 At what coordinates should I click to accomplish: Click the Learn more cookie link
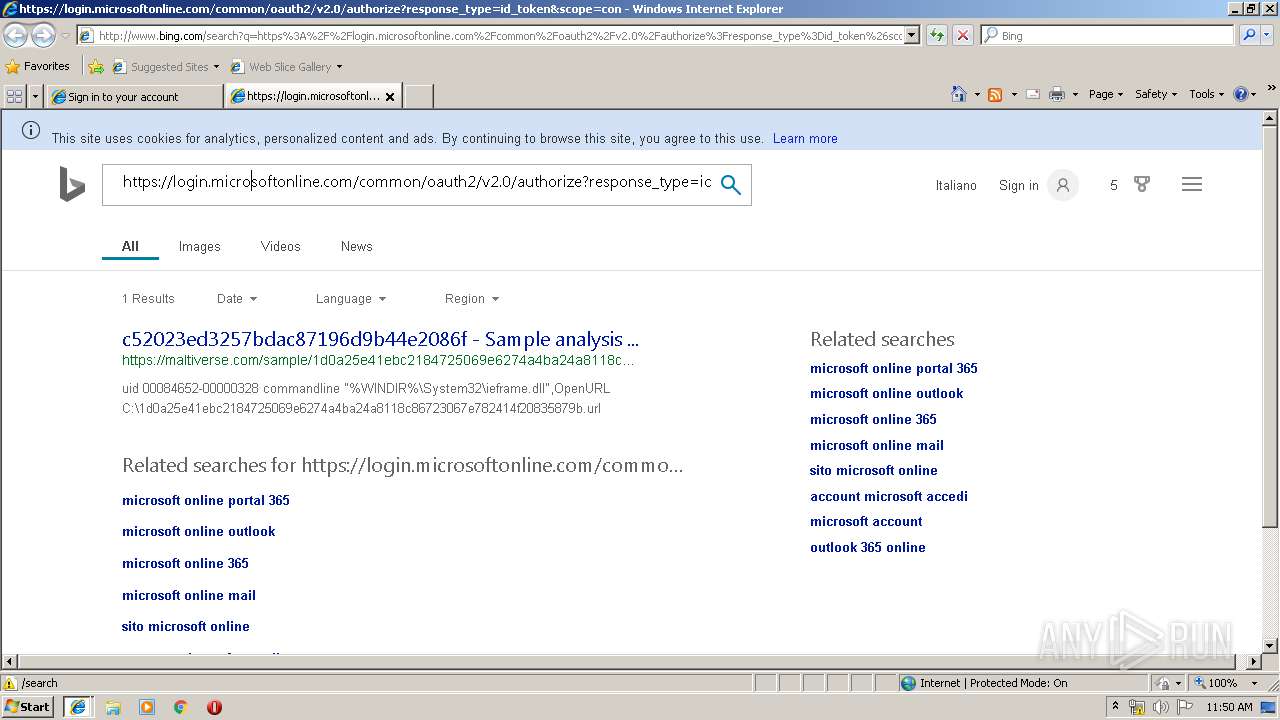(805, 138)
